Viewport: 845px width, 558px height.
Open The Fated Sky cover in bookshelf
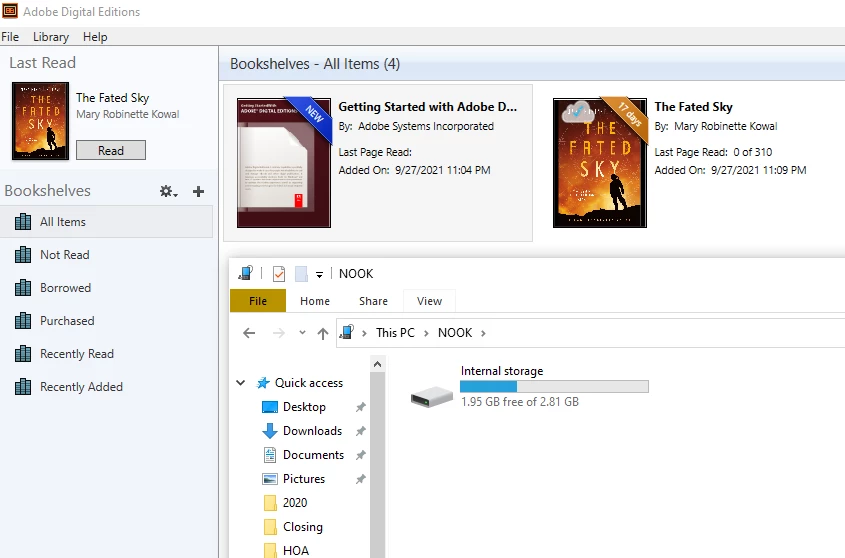600,163
